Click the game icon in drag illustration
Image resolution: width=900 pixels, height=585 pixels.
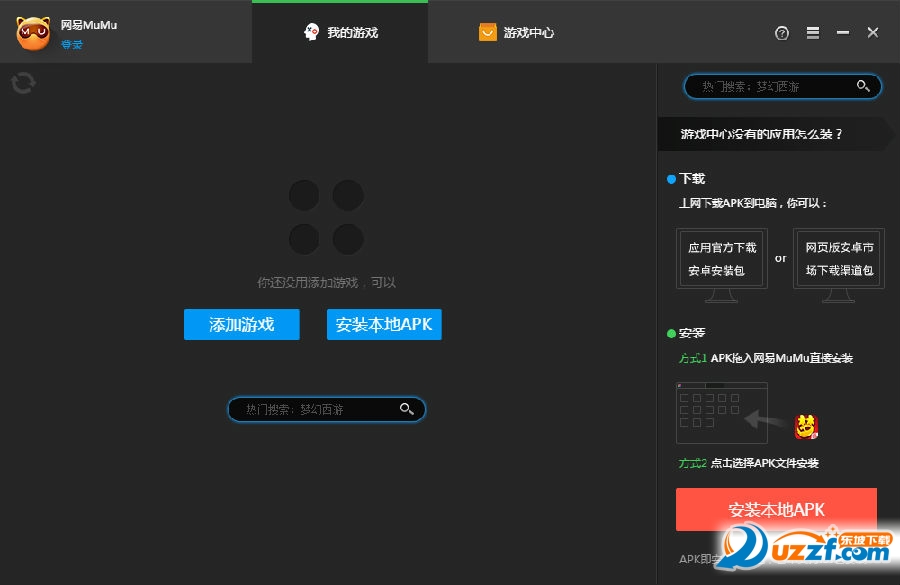(x=806, y=427)
